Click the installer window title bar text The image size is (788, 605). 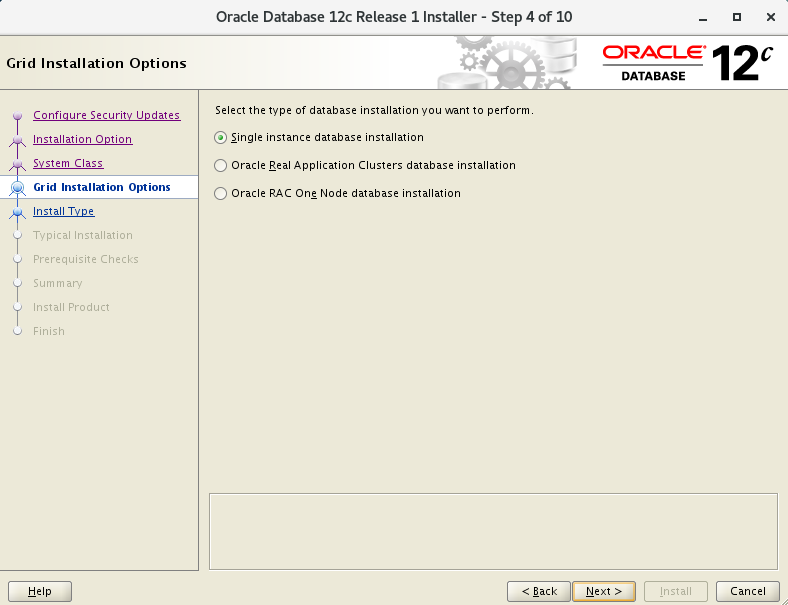point(394,17)
